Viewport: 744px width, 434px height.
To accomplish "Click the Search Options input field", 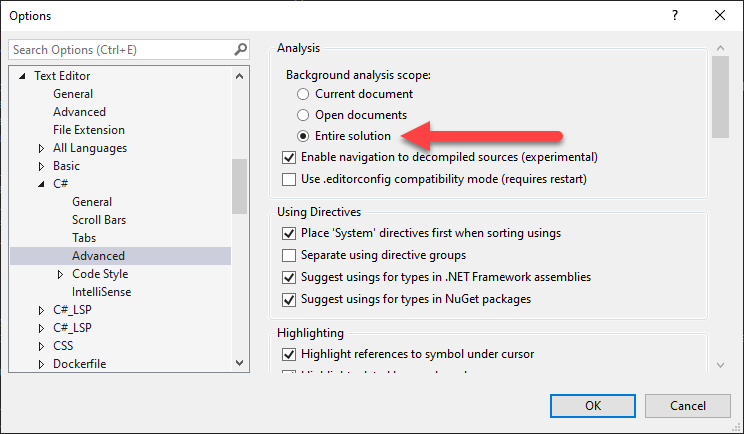I will tap(120, 49).
